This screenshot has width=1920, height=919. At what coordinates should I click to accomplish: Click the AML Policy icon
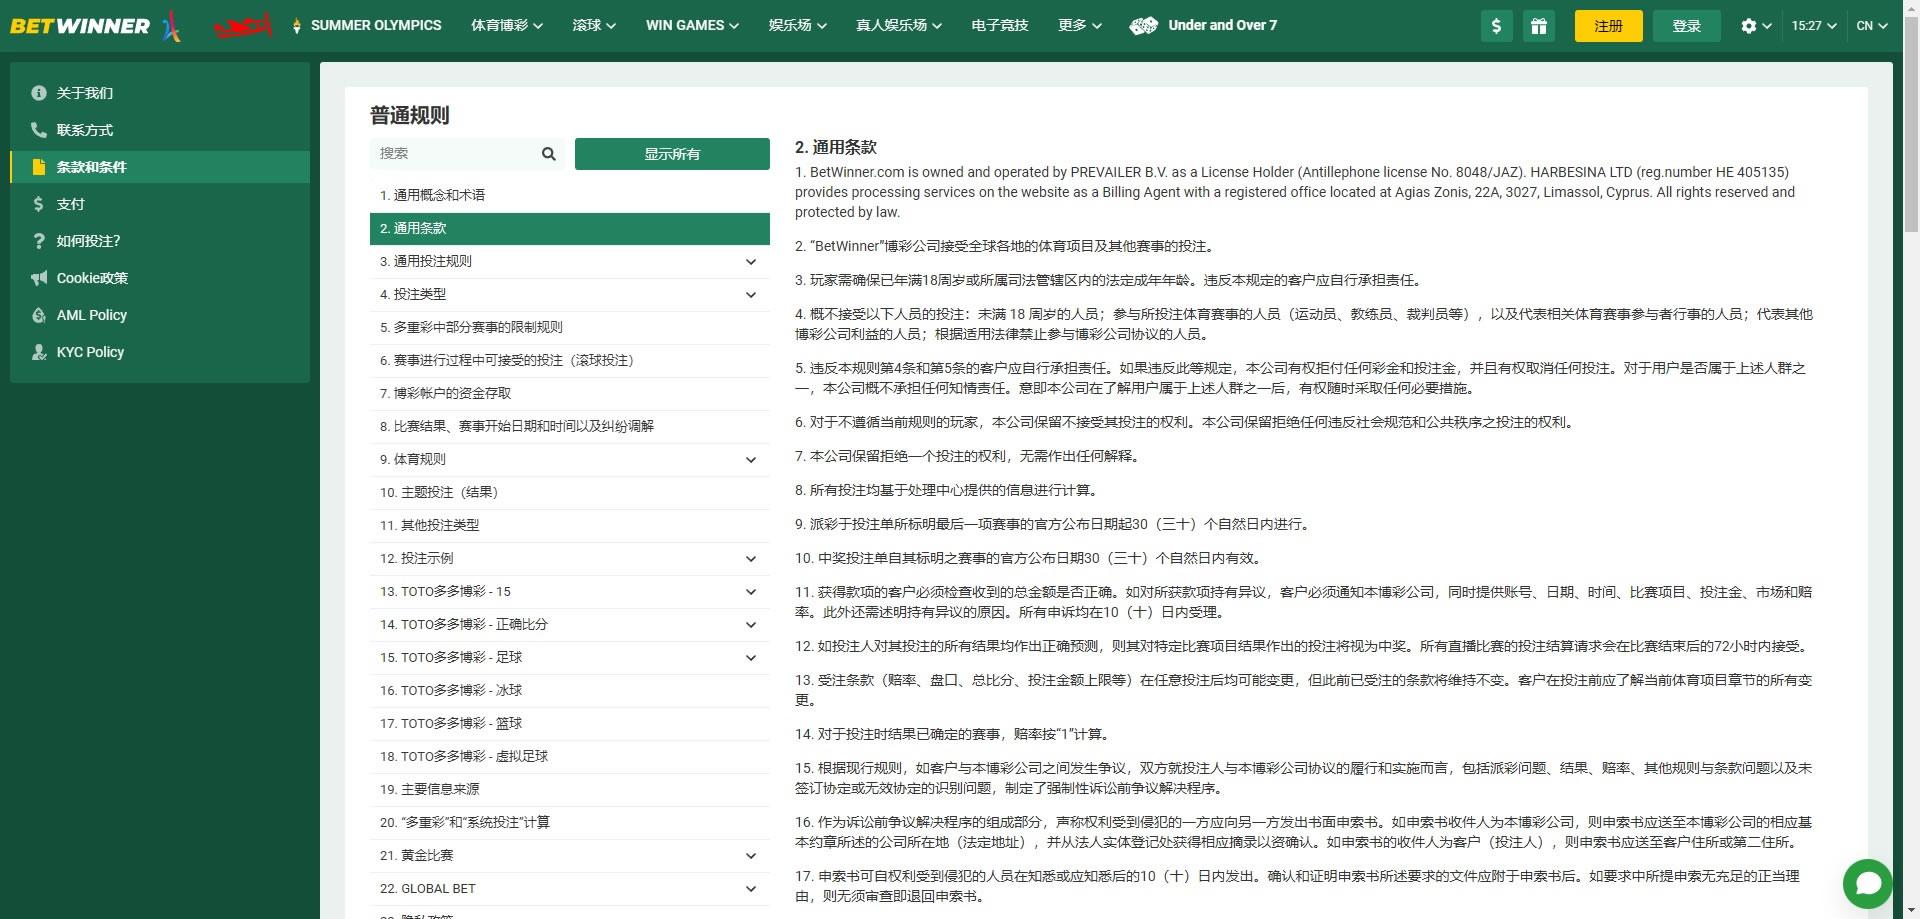(x=39, y=315)
